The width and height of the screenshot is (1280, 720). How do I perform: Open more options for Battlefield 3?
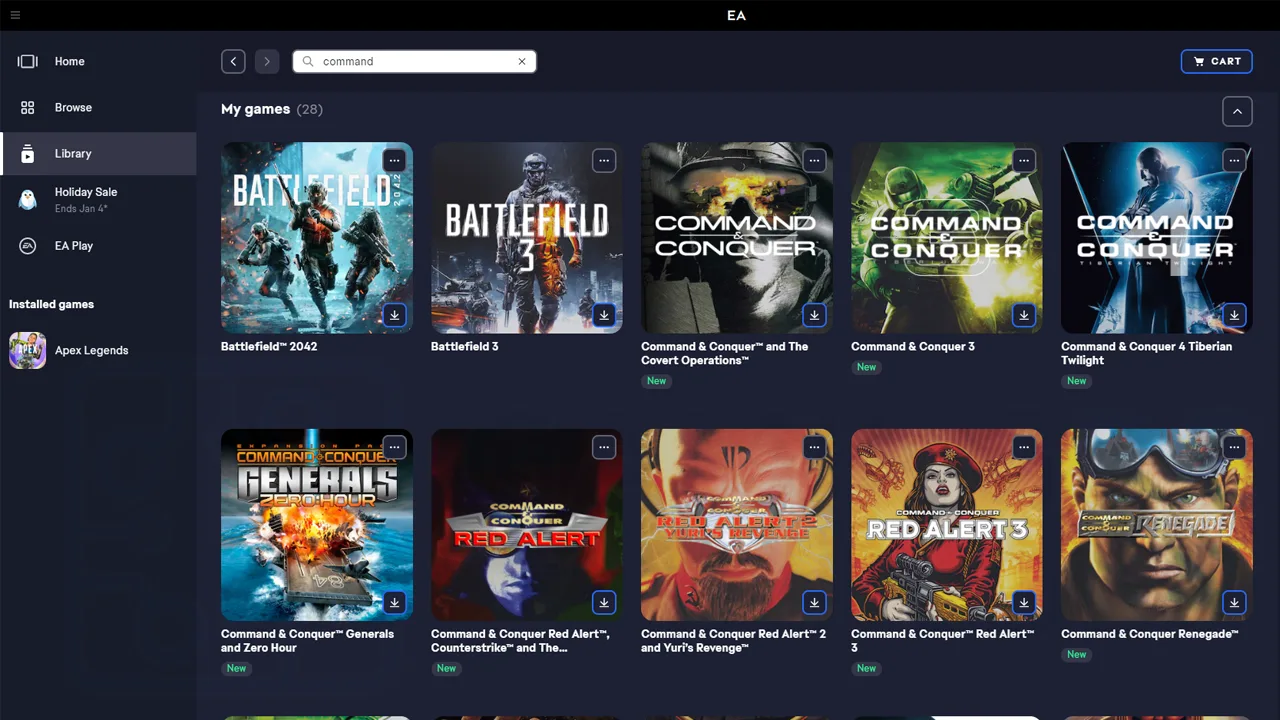[x=604, y=160]
